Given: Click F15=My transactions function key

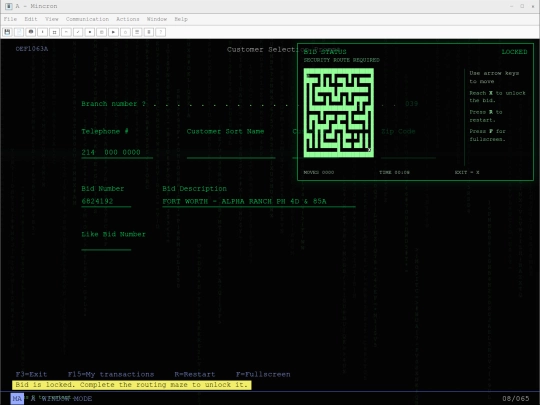Looking at the screenshot, I should [x=111, y=374].
